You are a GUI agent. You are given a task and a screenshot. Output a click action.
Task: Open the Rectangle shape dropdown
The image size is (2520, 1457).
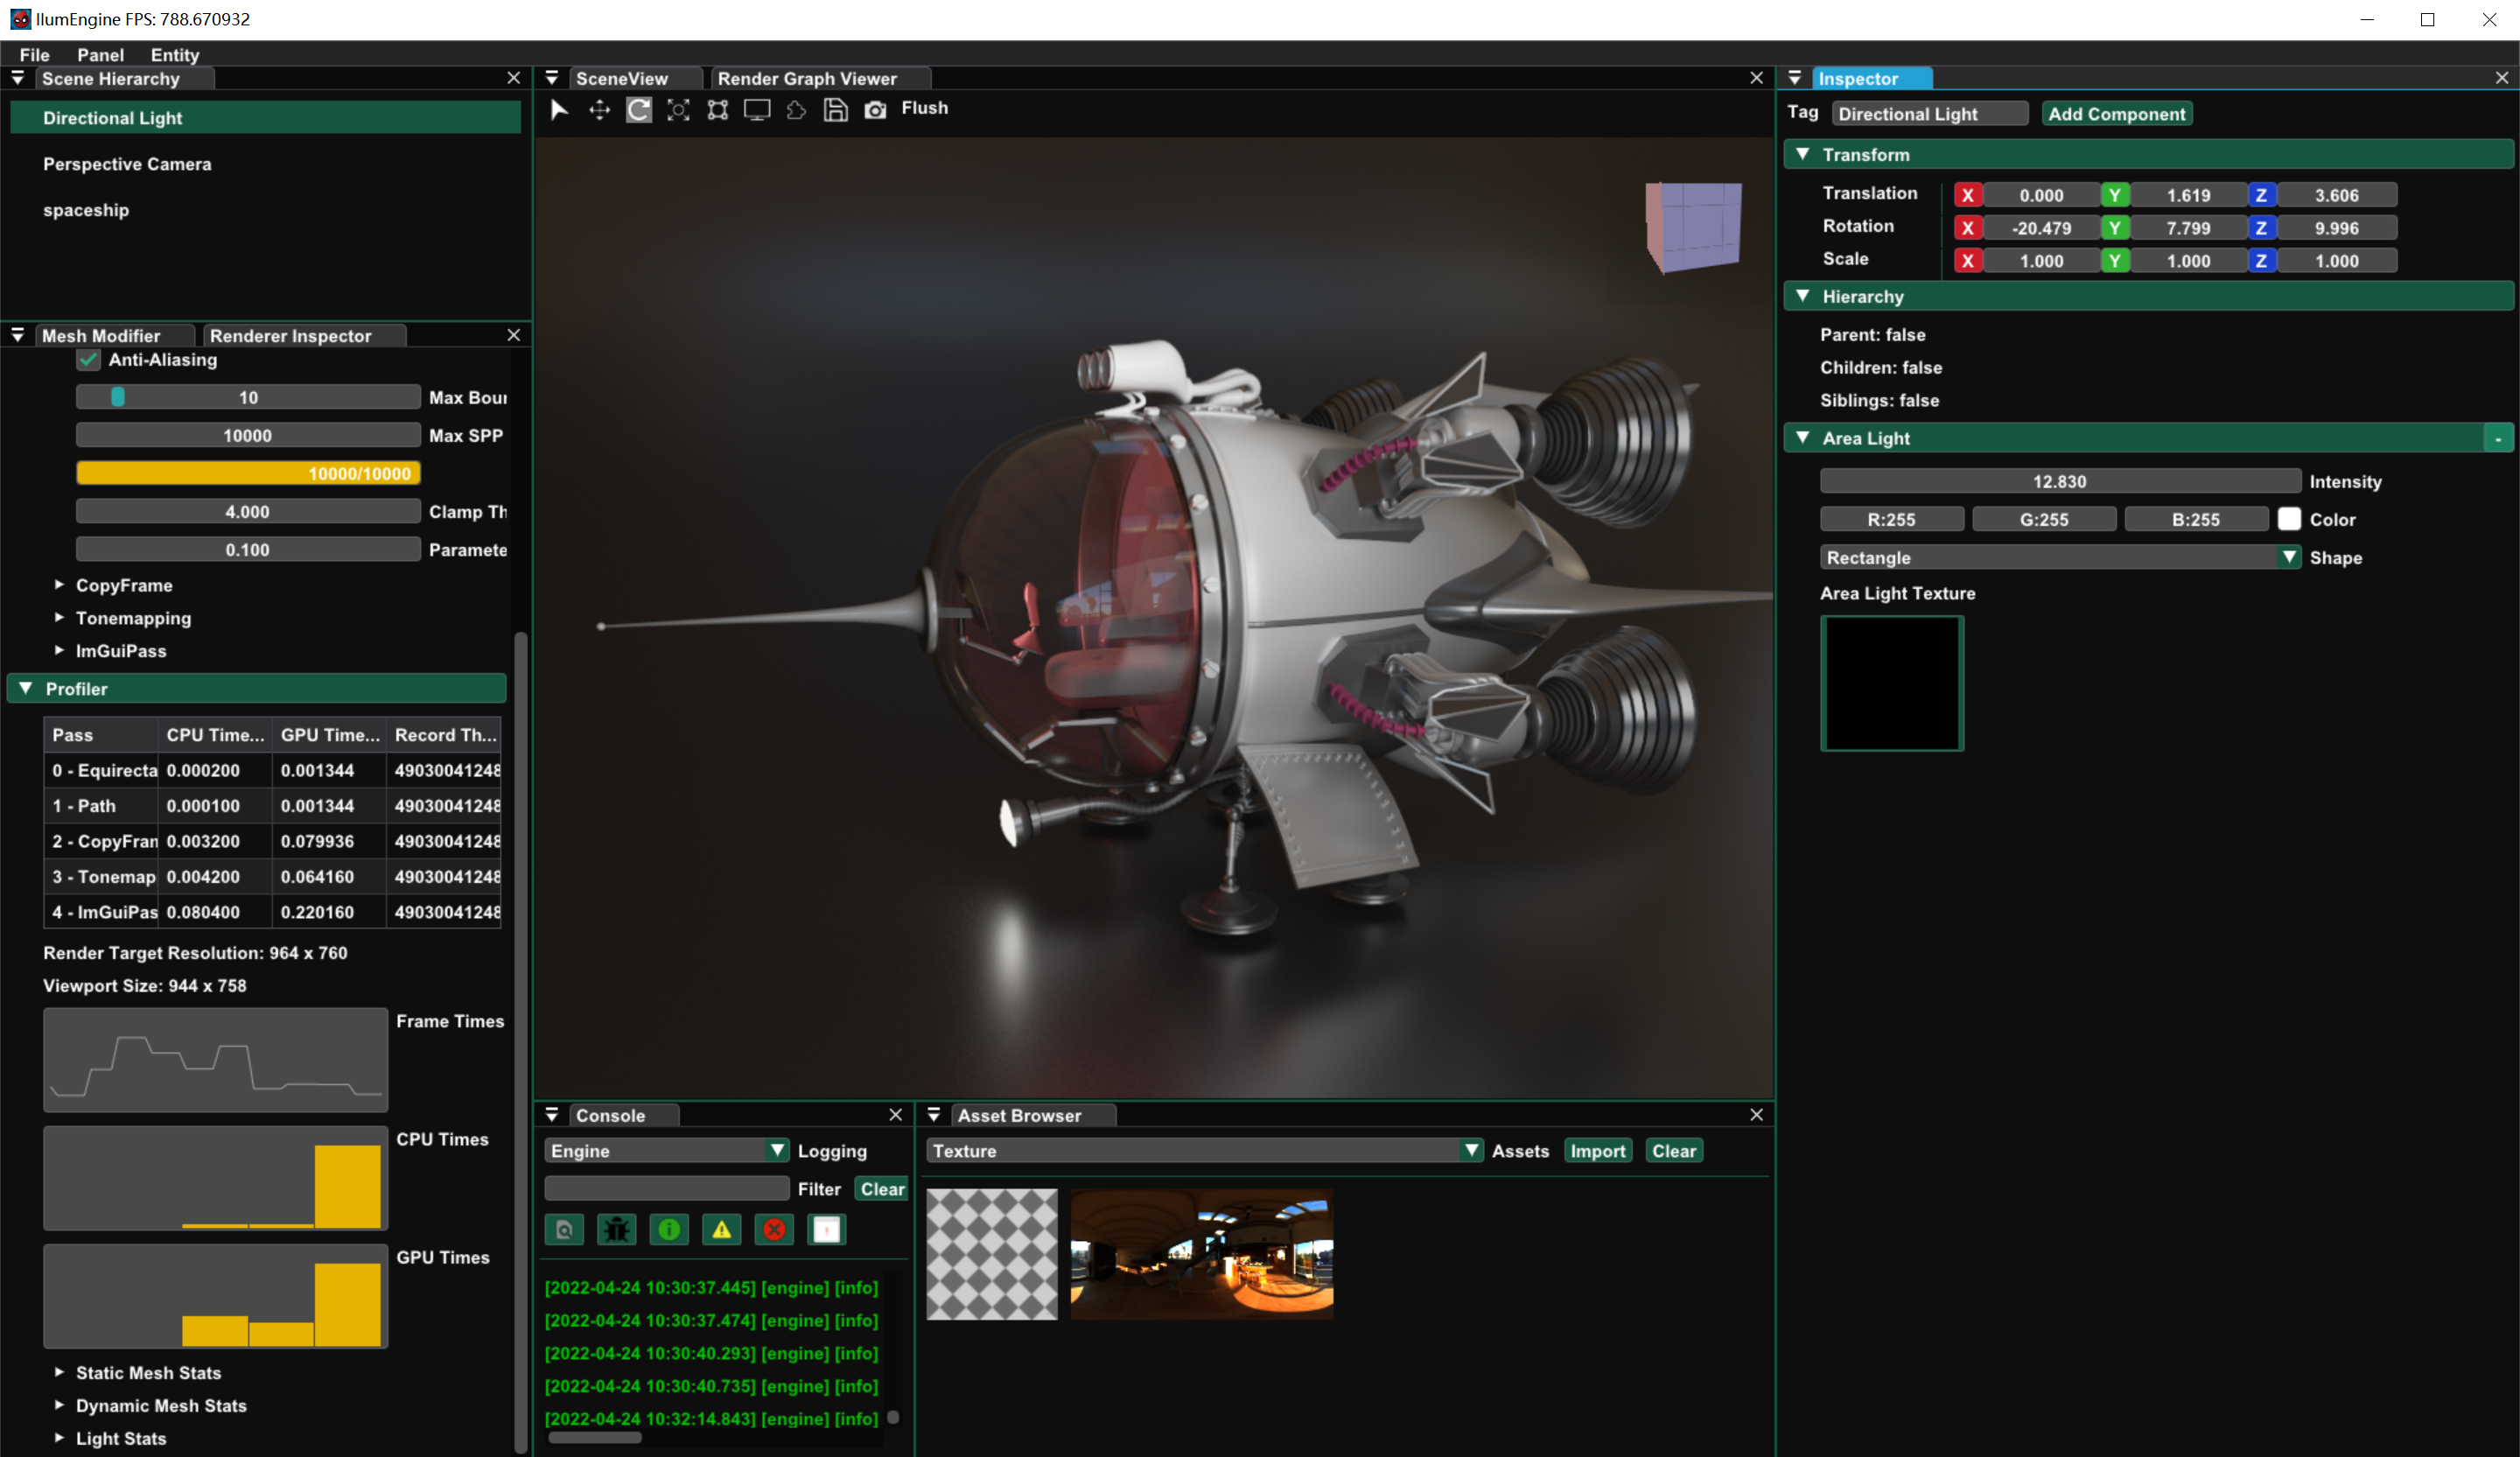[x=2060, y=557]
